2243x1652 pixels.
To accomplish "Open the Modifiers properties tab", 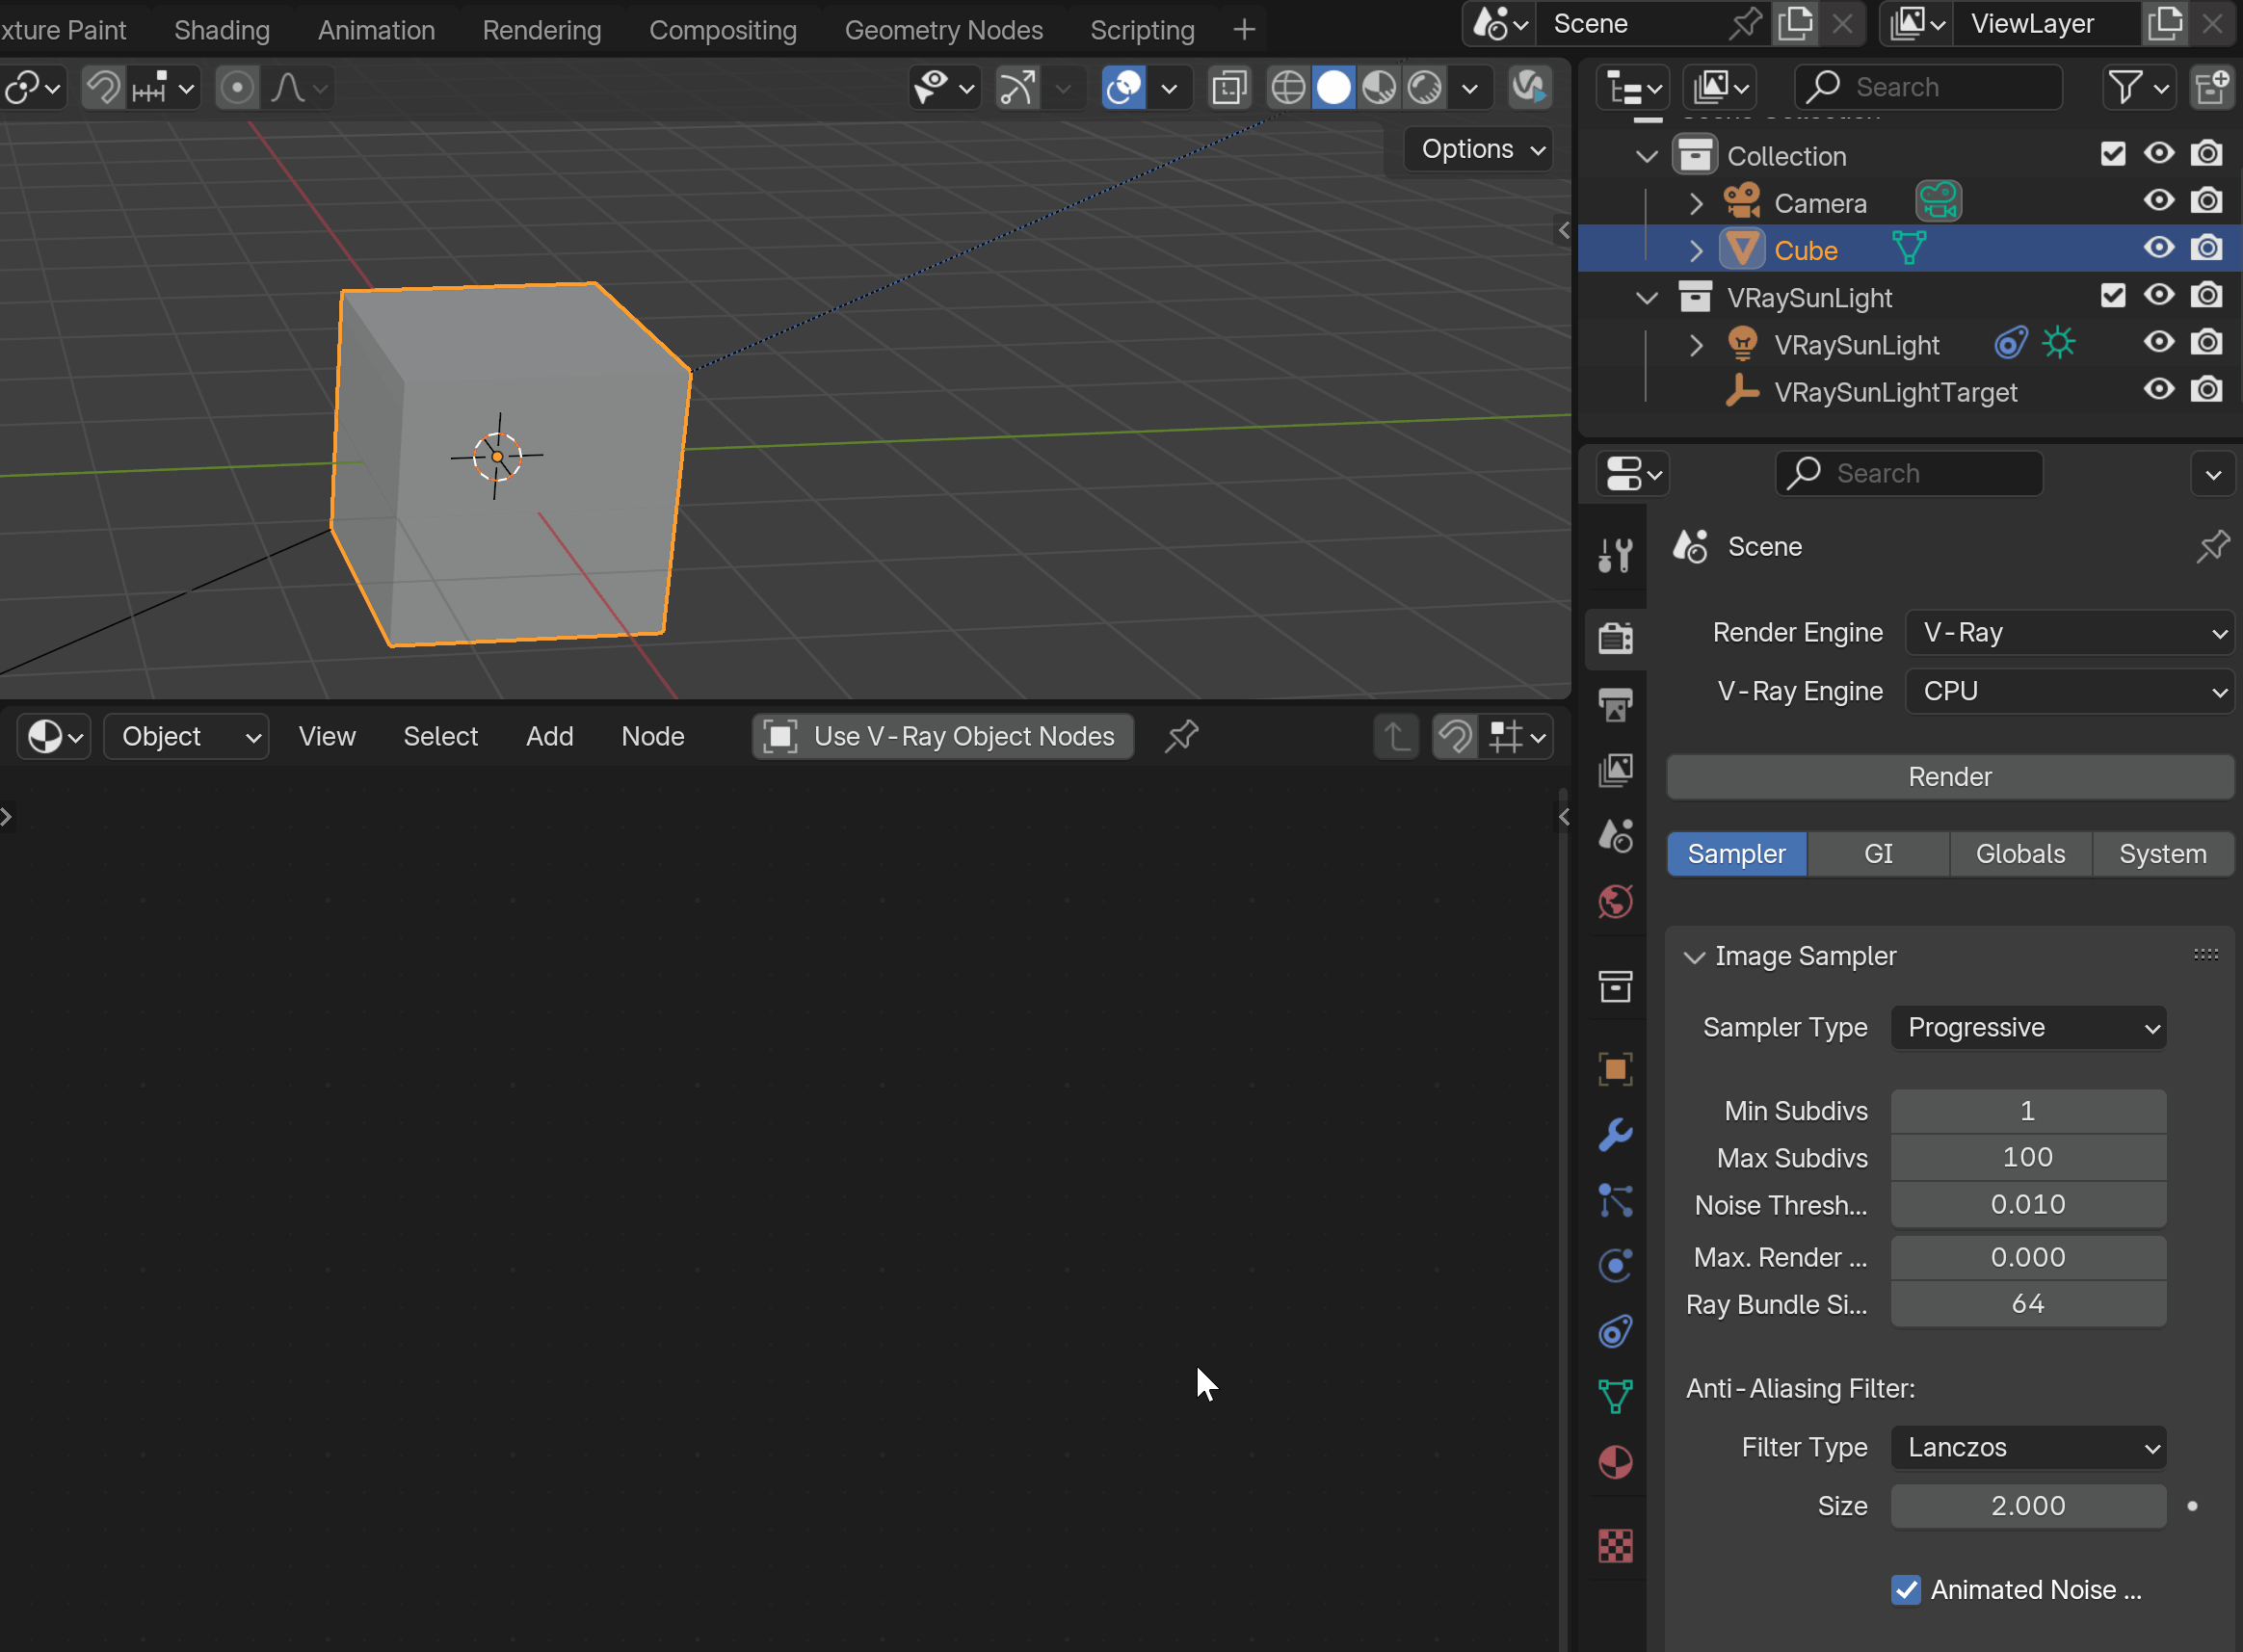I will click(1615, 1135).
